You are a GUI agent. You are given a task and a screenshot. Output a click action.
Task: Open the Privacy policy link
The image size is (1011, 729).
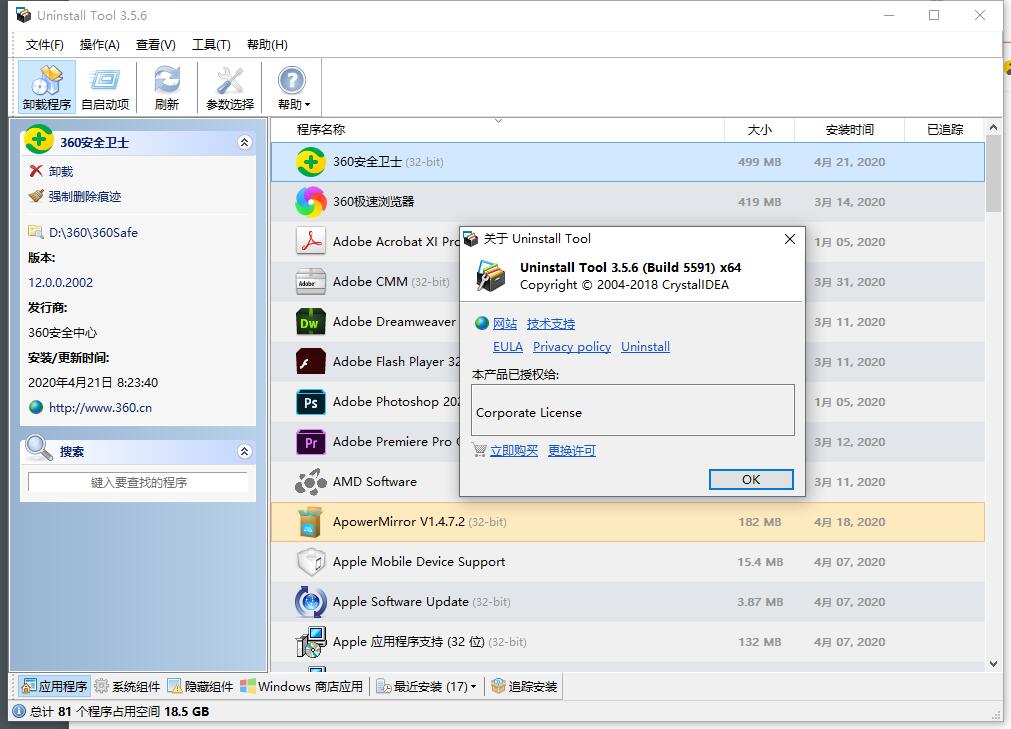click(572, 347)
